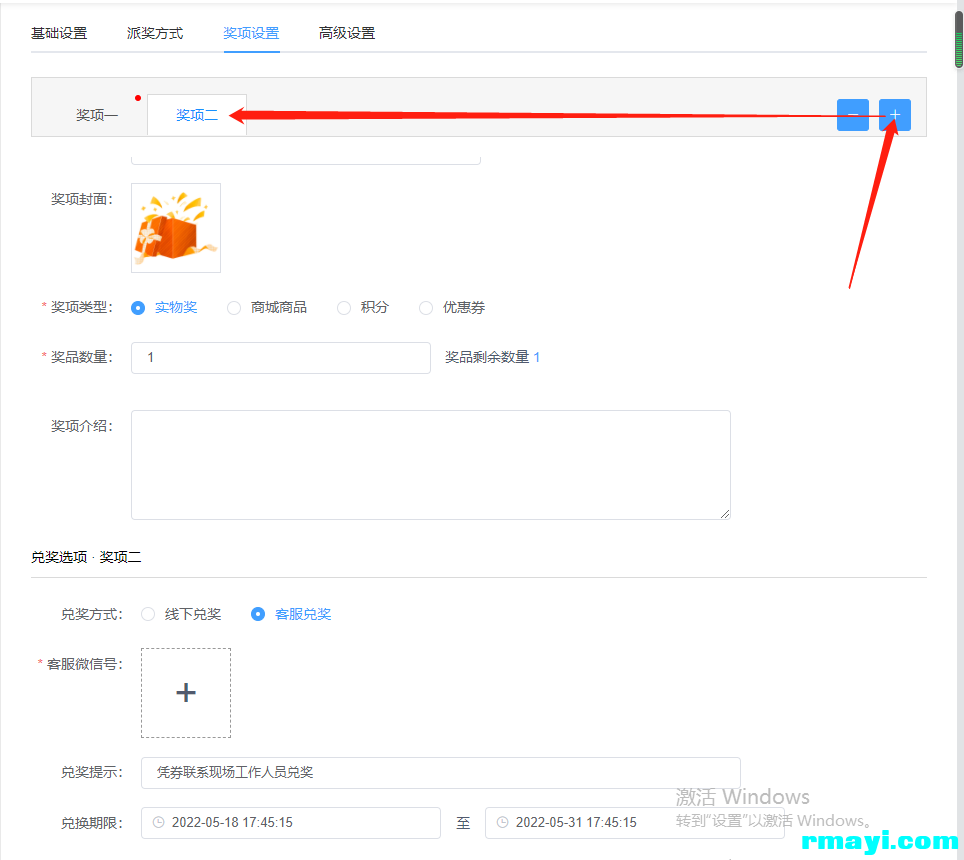Select the 实物奖 prize type
The width and height of the screenshot is (964, 860).
(164, 307)
